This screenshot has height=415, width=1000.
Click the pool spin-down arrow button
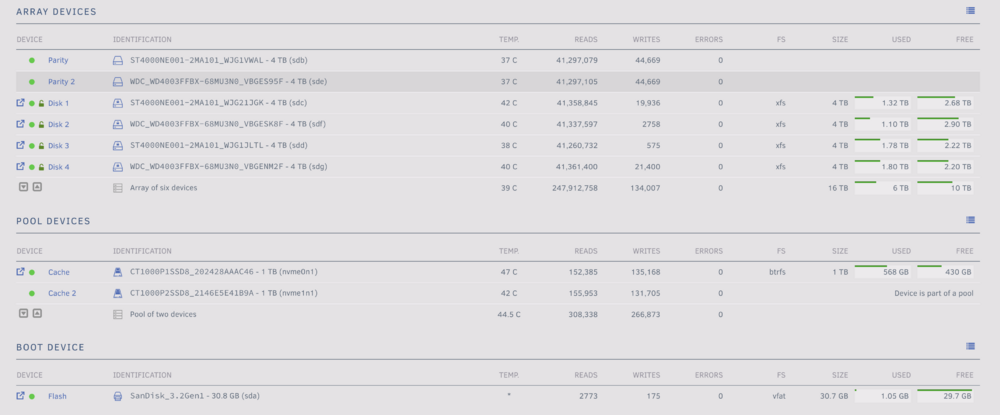click(24, 314)
